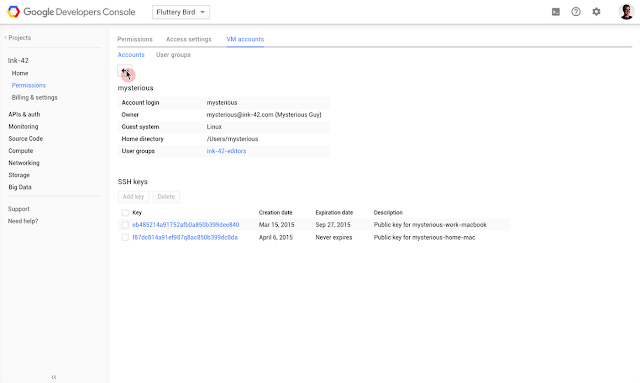Click the Google Developers Console logo
Image resolution: width=640 pixels, height=383 pixels.
tap(71, 12)
